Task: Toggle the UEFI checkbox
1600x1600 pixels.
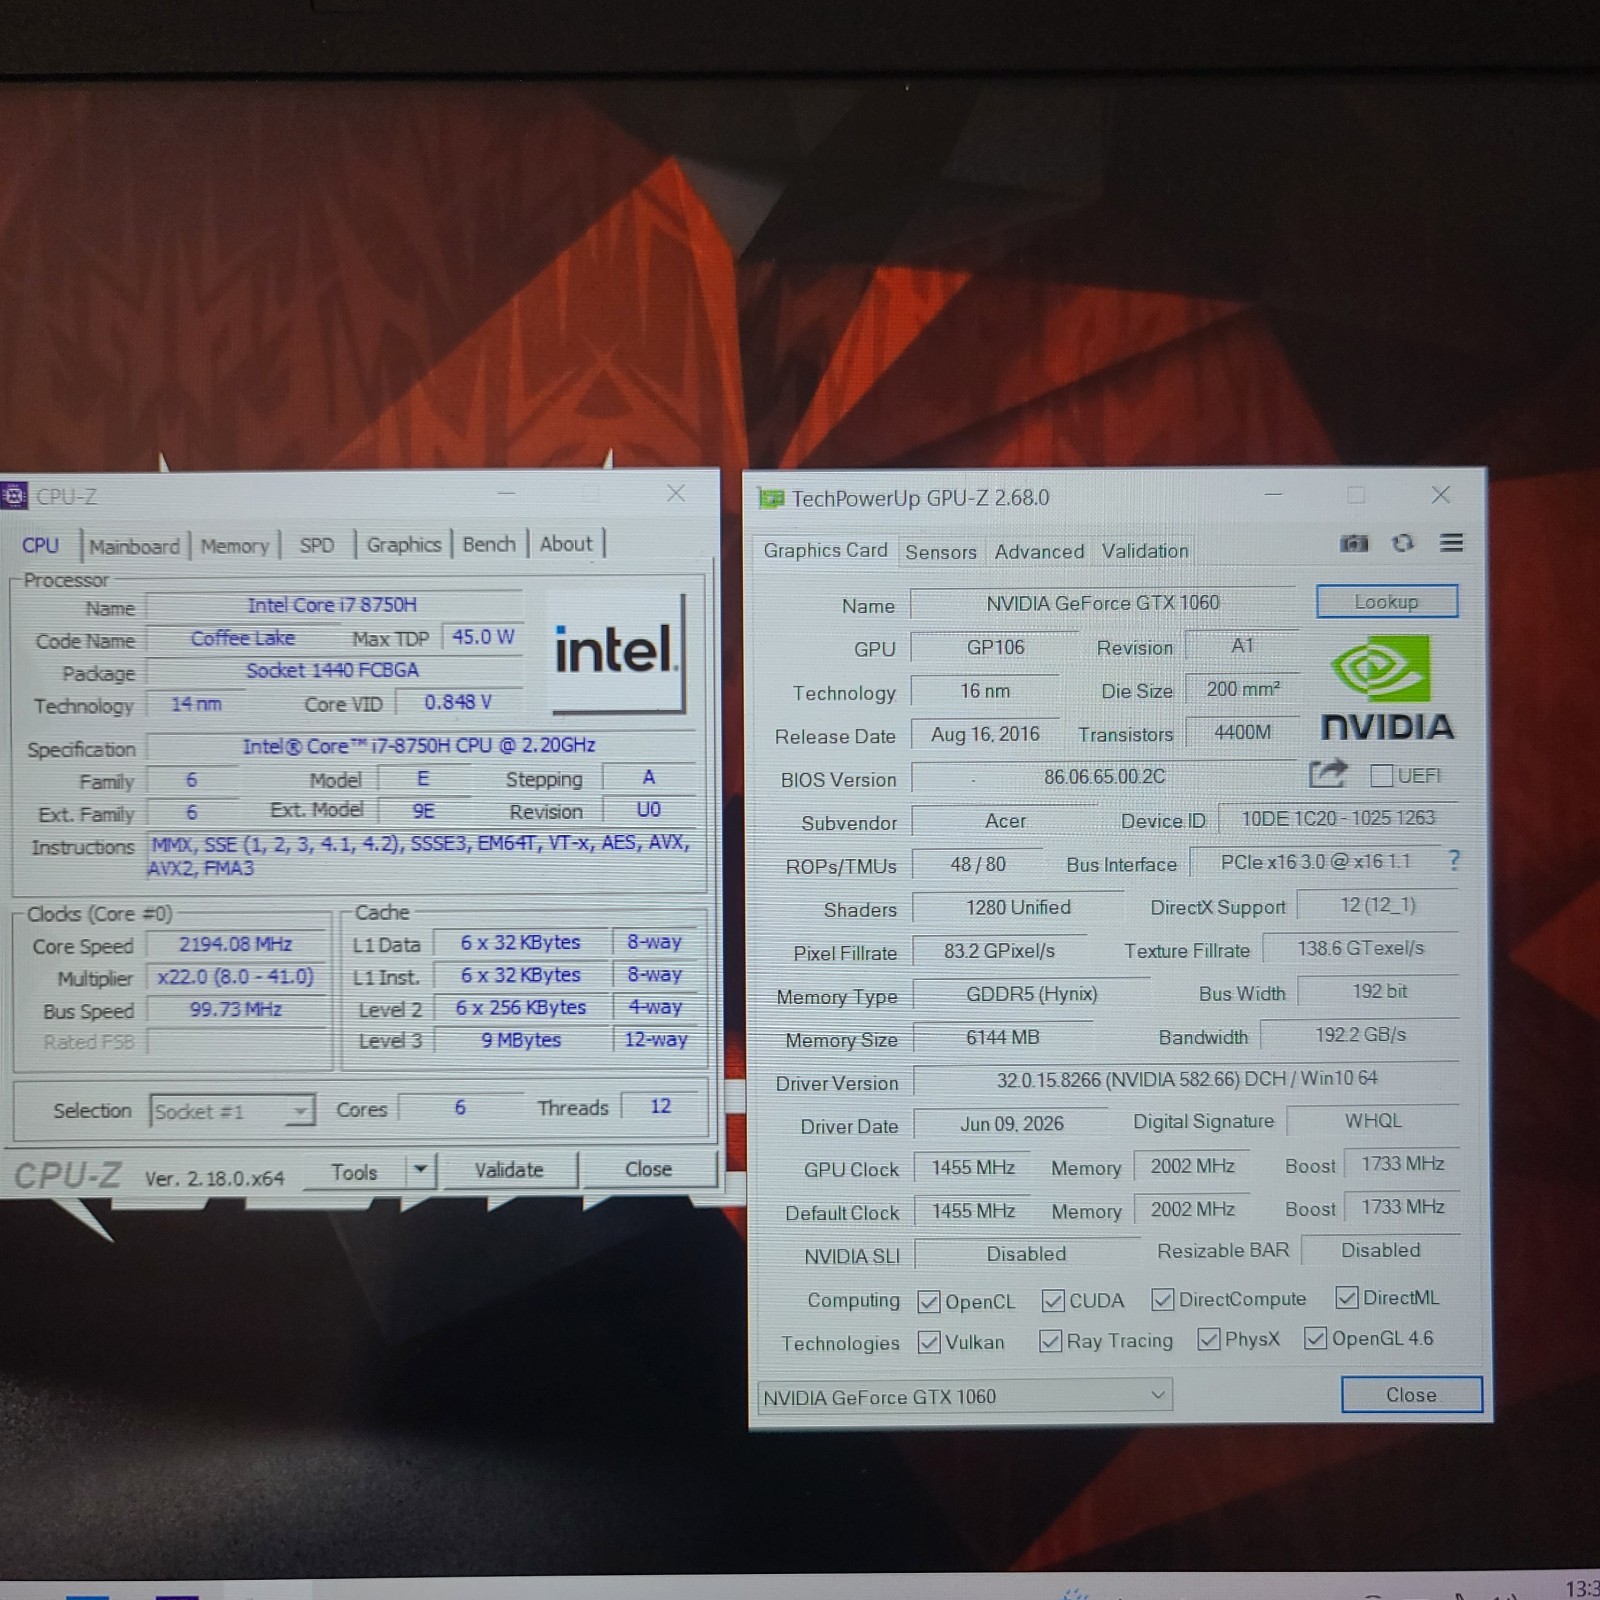Action: pyautogui.click(x=1381, y=776)
